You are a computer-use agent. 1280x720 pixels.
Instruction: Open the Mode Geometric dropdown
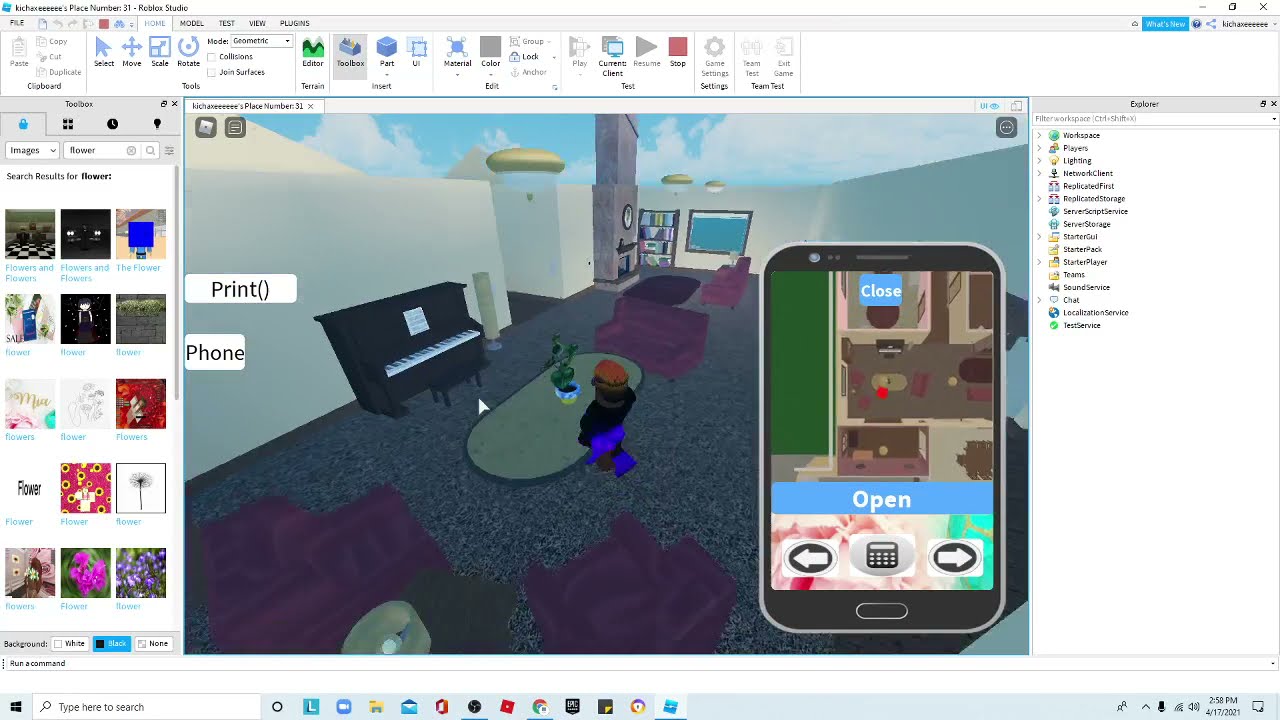tap(261, 41)
